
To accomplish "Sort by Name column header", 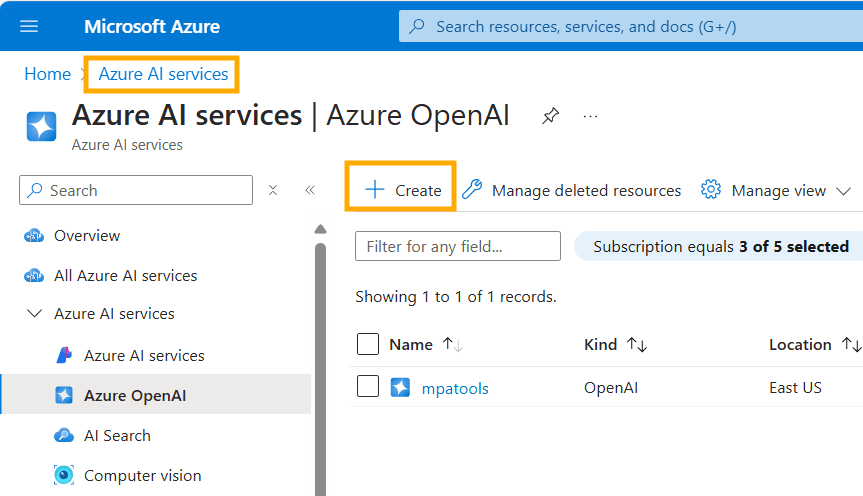I will click(411, 345).
